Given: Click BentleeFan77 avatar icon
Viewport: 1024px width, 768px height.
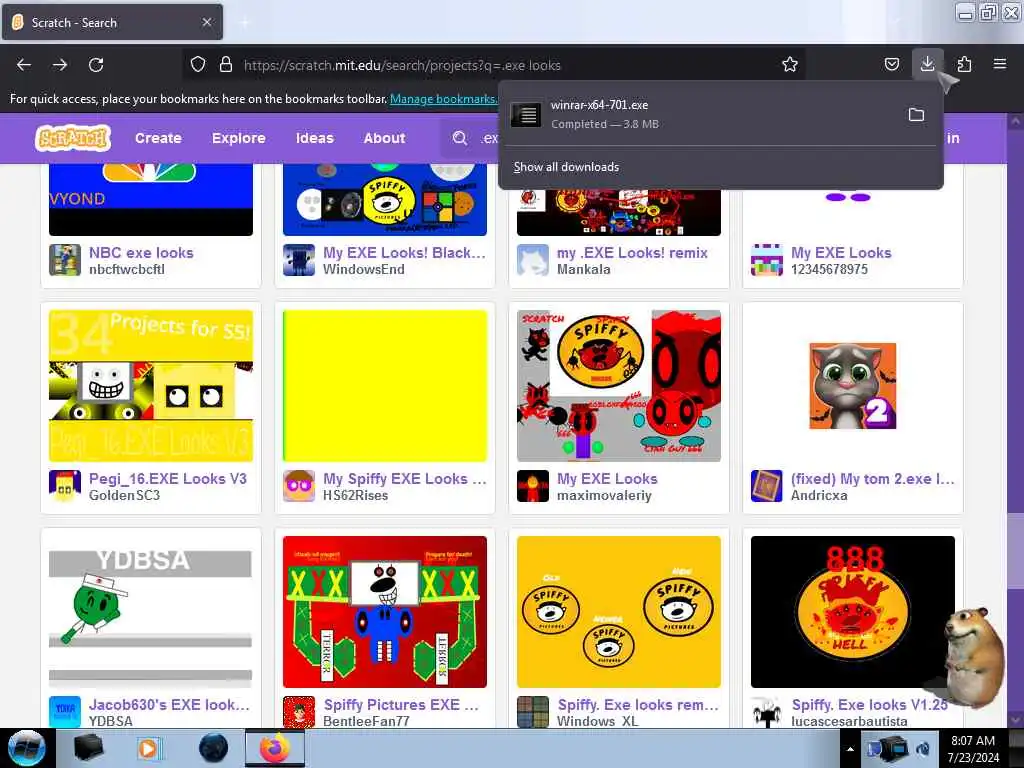Looking at the screenshot, I should click(299, 712).
